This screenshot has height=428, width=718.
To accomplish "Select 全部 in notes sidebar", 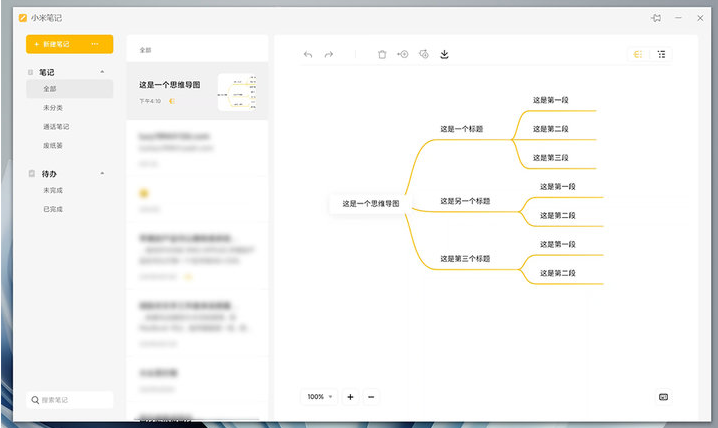I will click(x=70, y=89).
